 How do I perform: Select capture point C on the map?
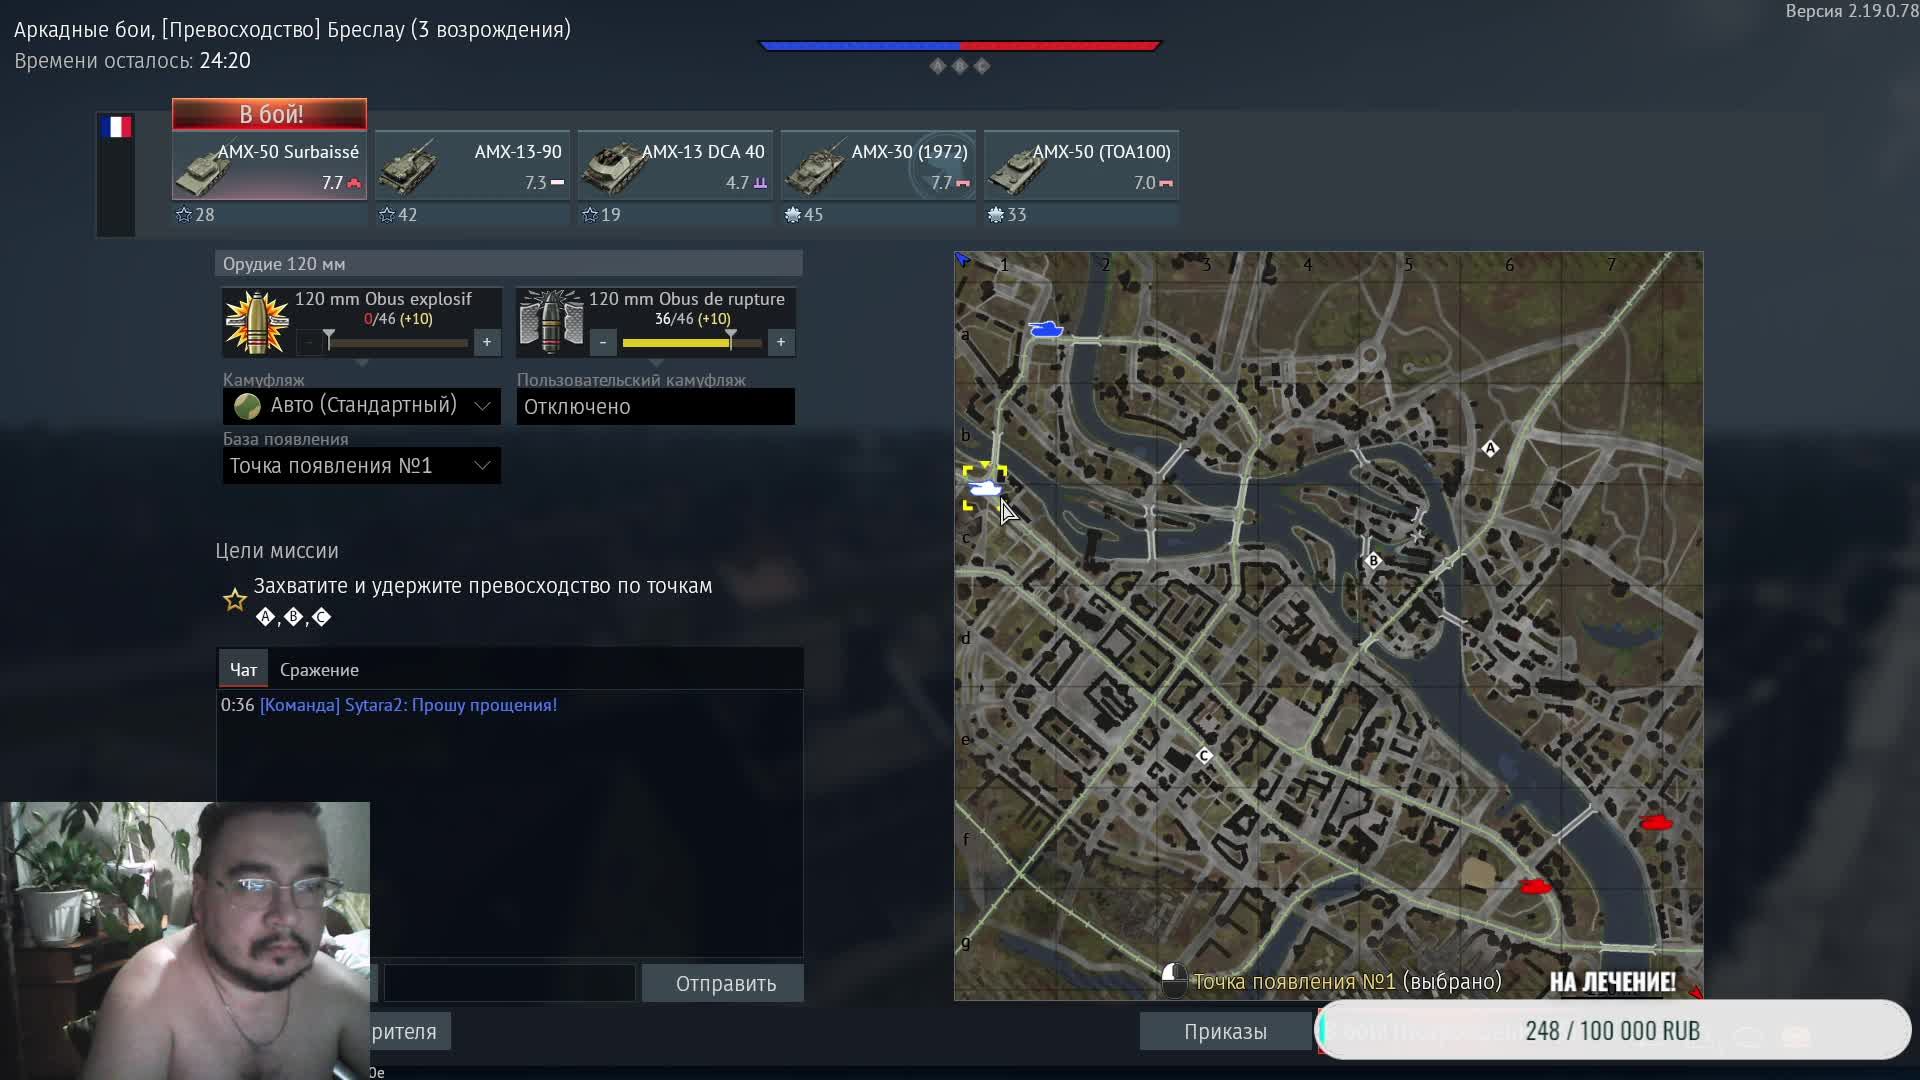[x=1204, y=756]
